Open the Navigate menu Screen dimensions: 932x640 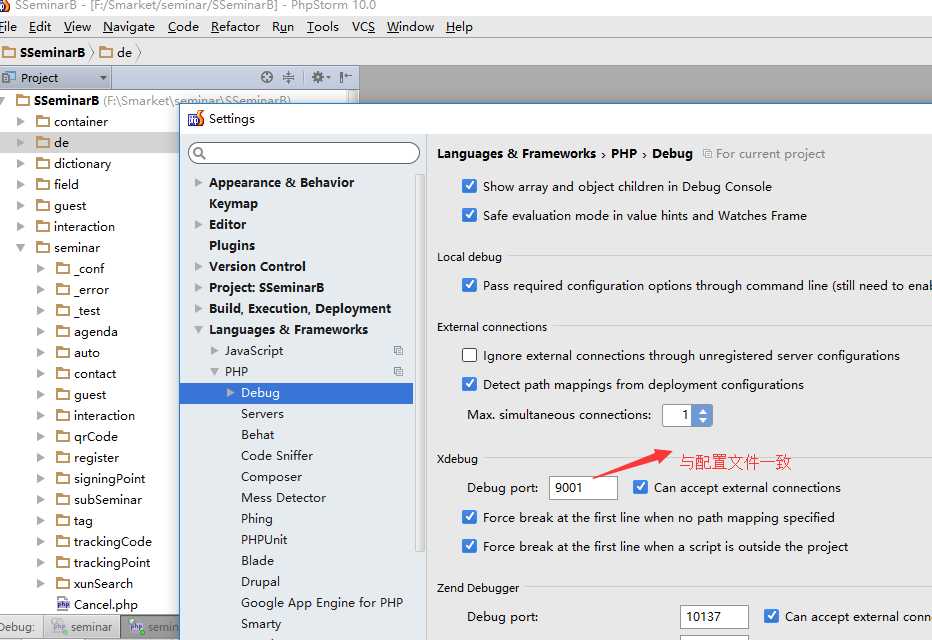tap(129, 27)
